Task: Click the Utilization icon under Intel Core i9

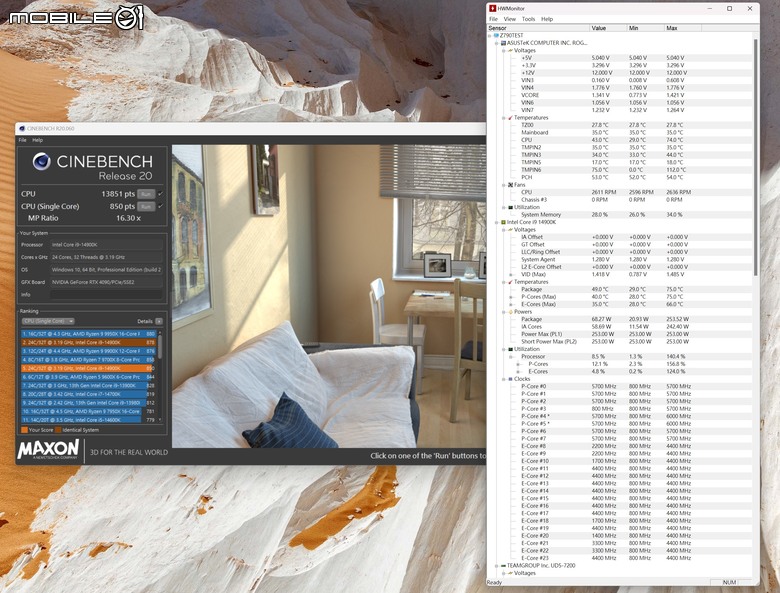Action: (x=510, y=349)
